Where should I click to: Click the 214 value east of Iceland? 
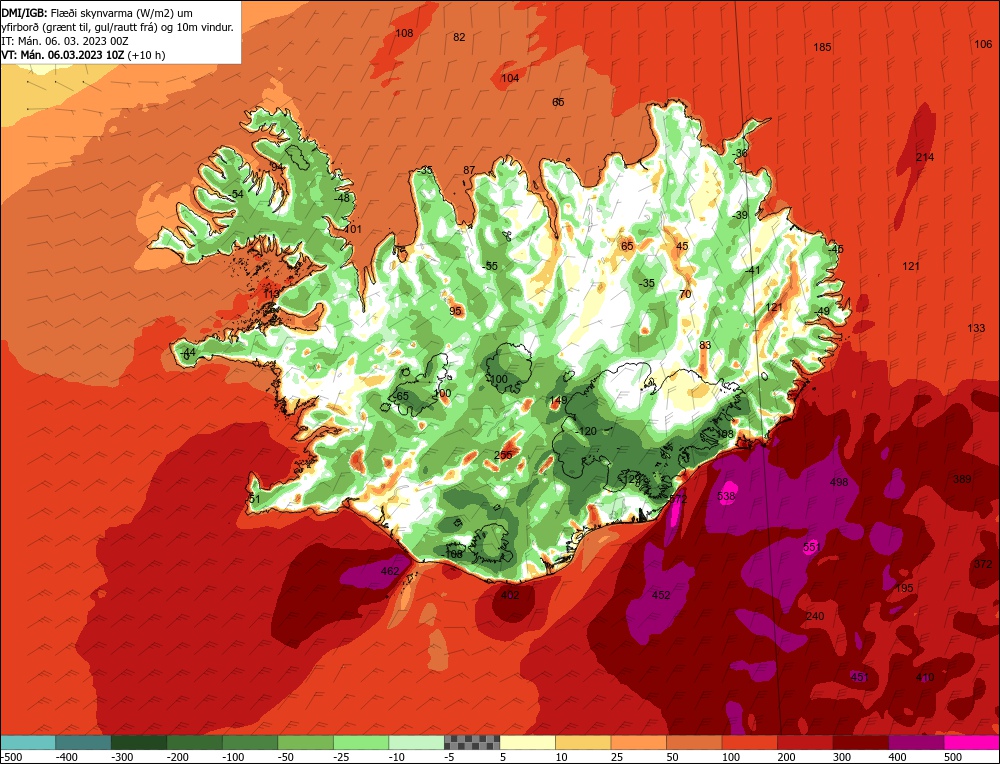(925, 157)
